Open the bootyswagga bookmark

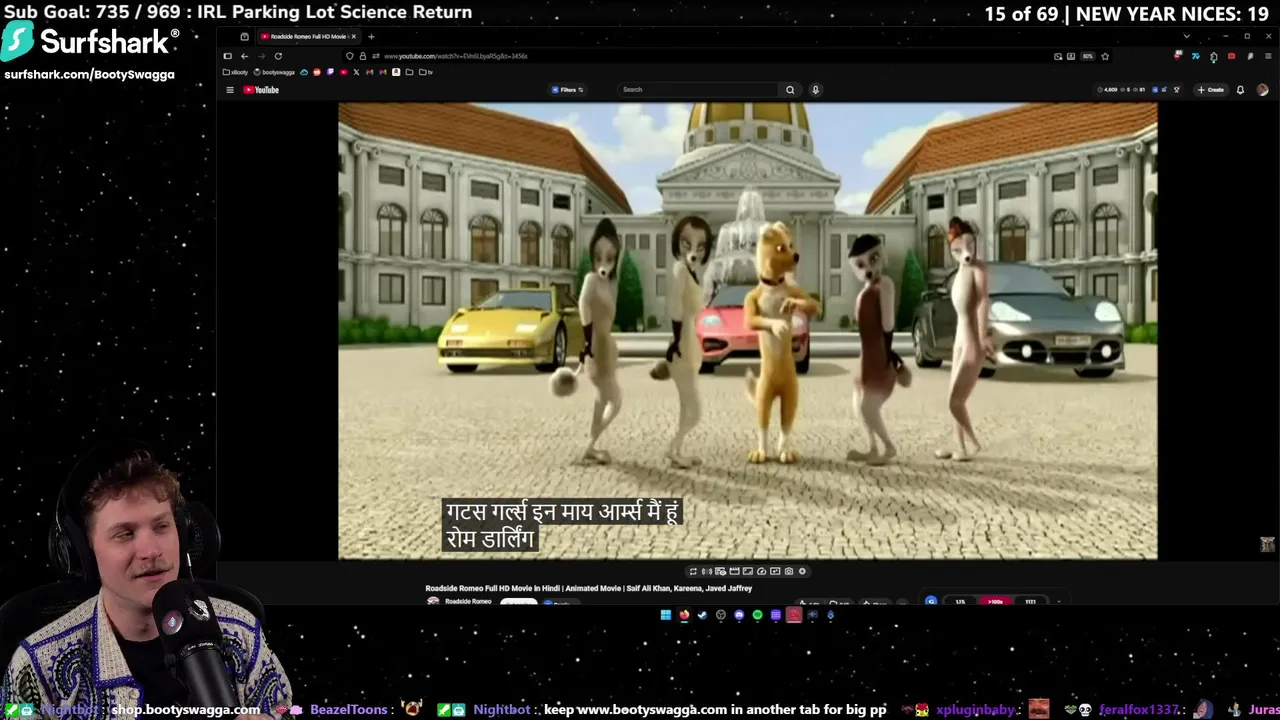(x=274, y=72)
